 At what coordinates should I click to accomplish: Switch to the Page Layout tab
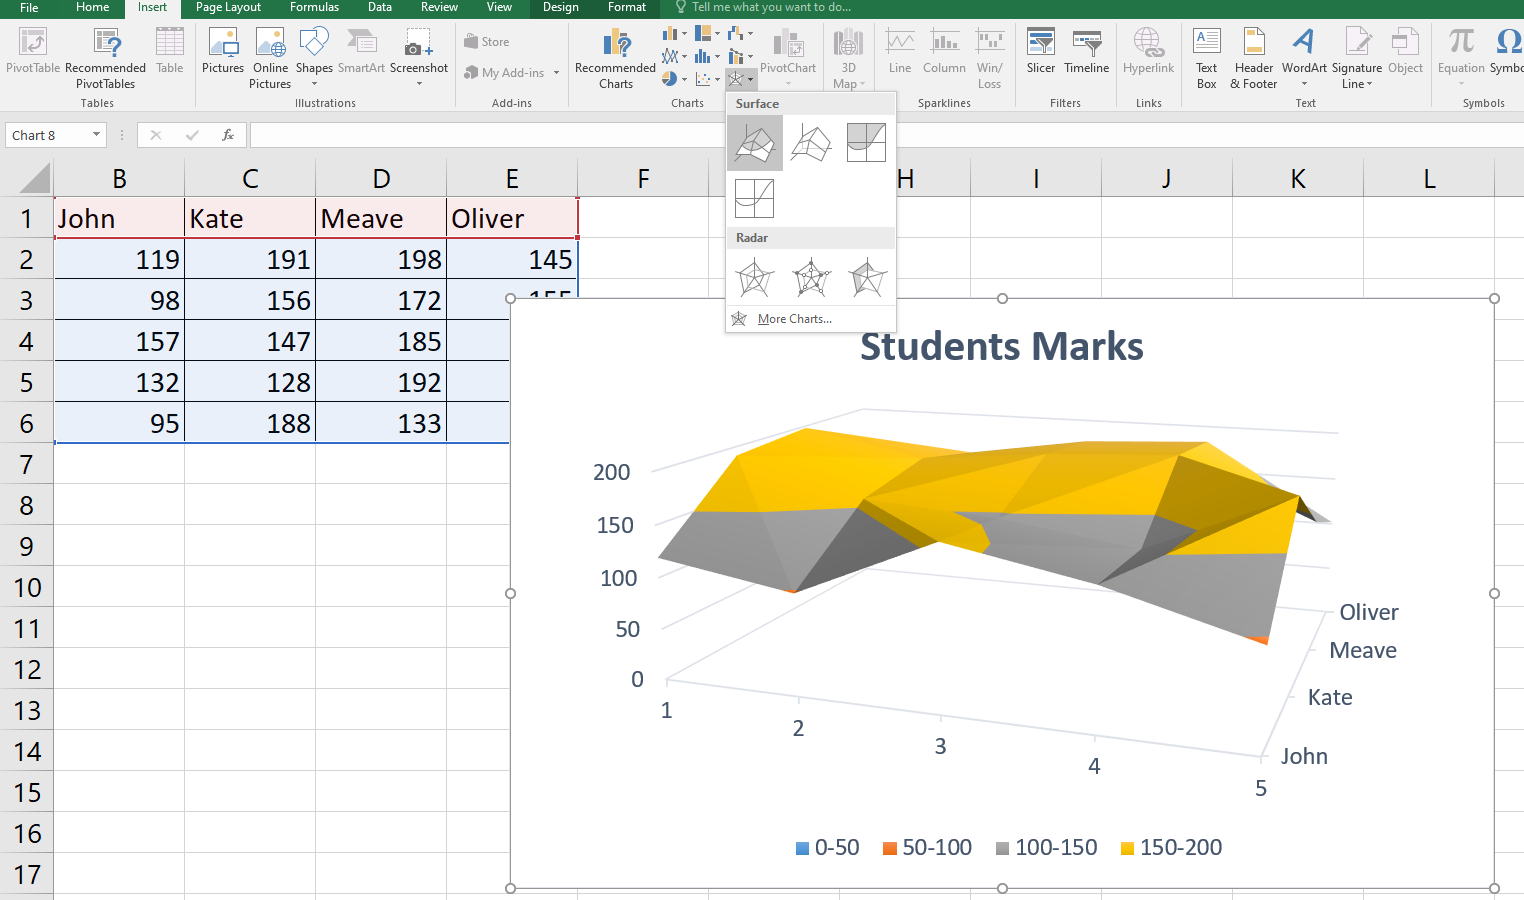point(228,8)
